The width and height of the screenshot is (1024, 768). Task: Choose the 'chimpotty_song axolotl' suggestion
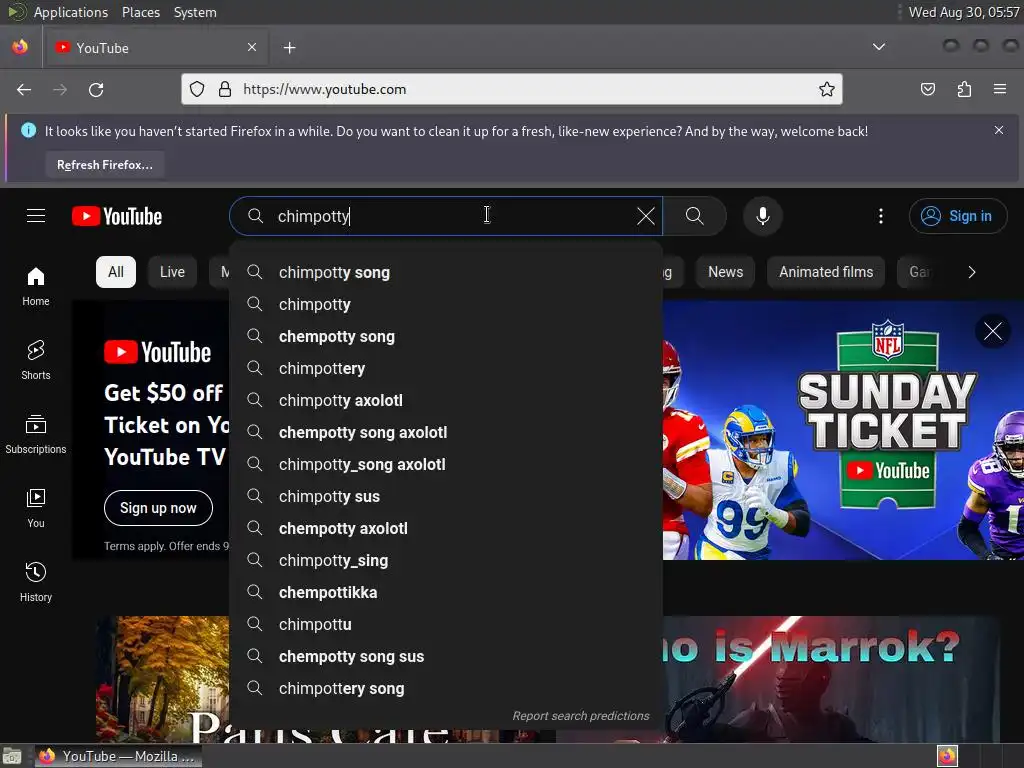tap(446, 464)
